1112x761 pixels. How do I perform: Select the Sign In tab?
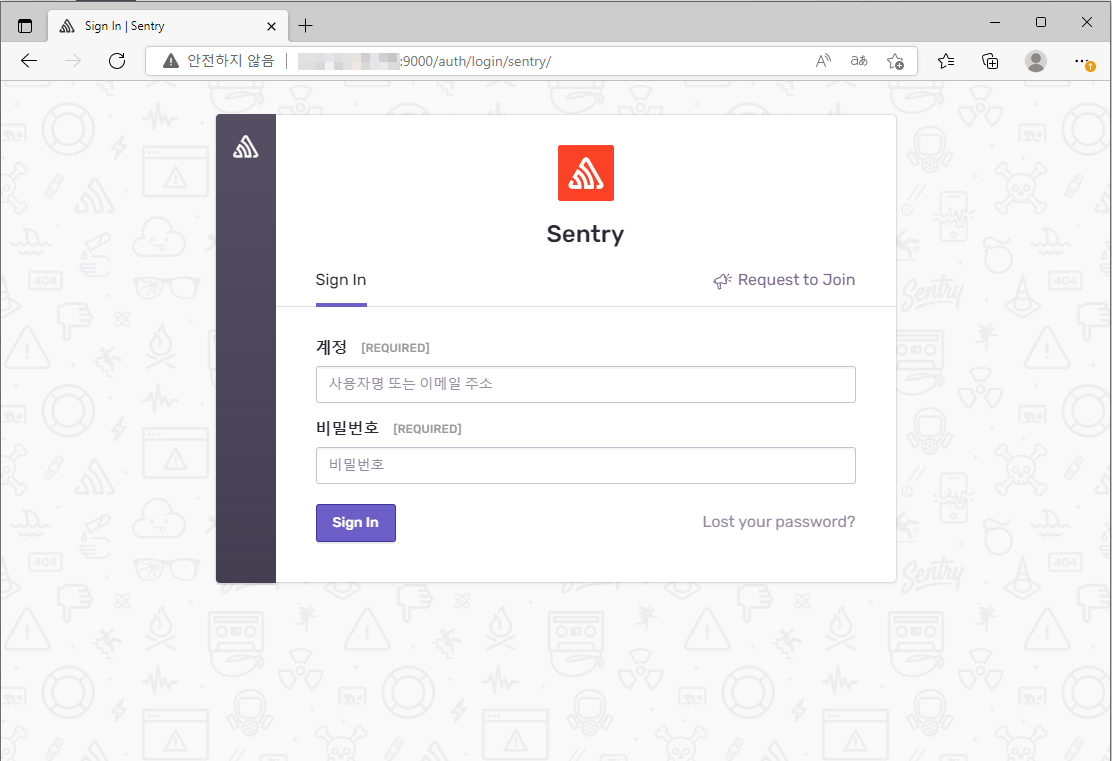341,280
